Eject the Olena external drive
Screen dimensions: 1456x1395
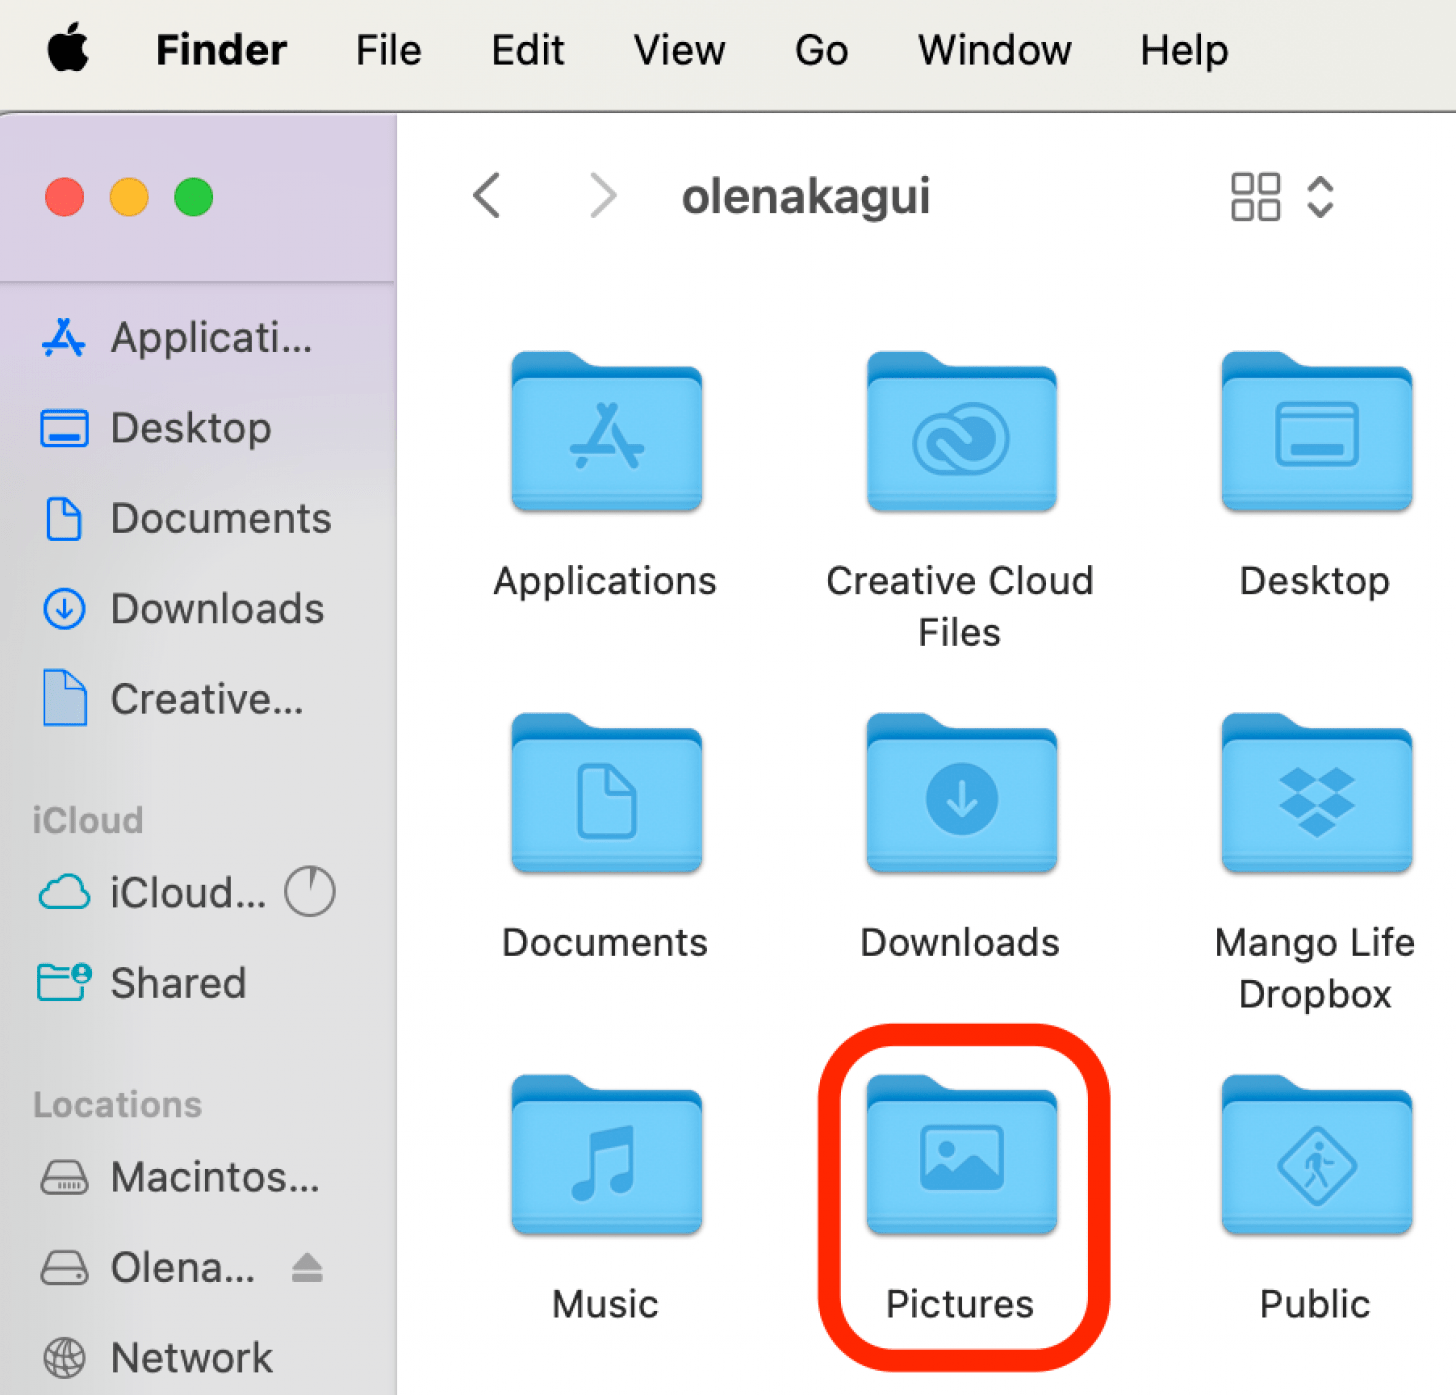(x=307, y=1268)
